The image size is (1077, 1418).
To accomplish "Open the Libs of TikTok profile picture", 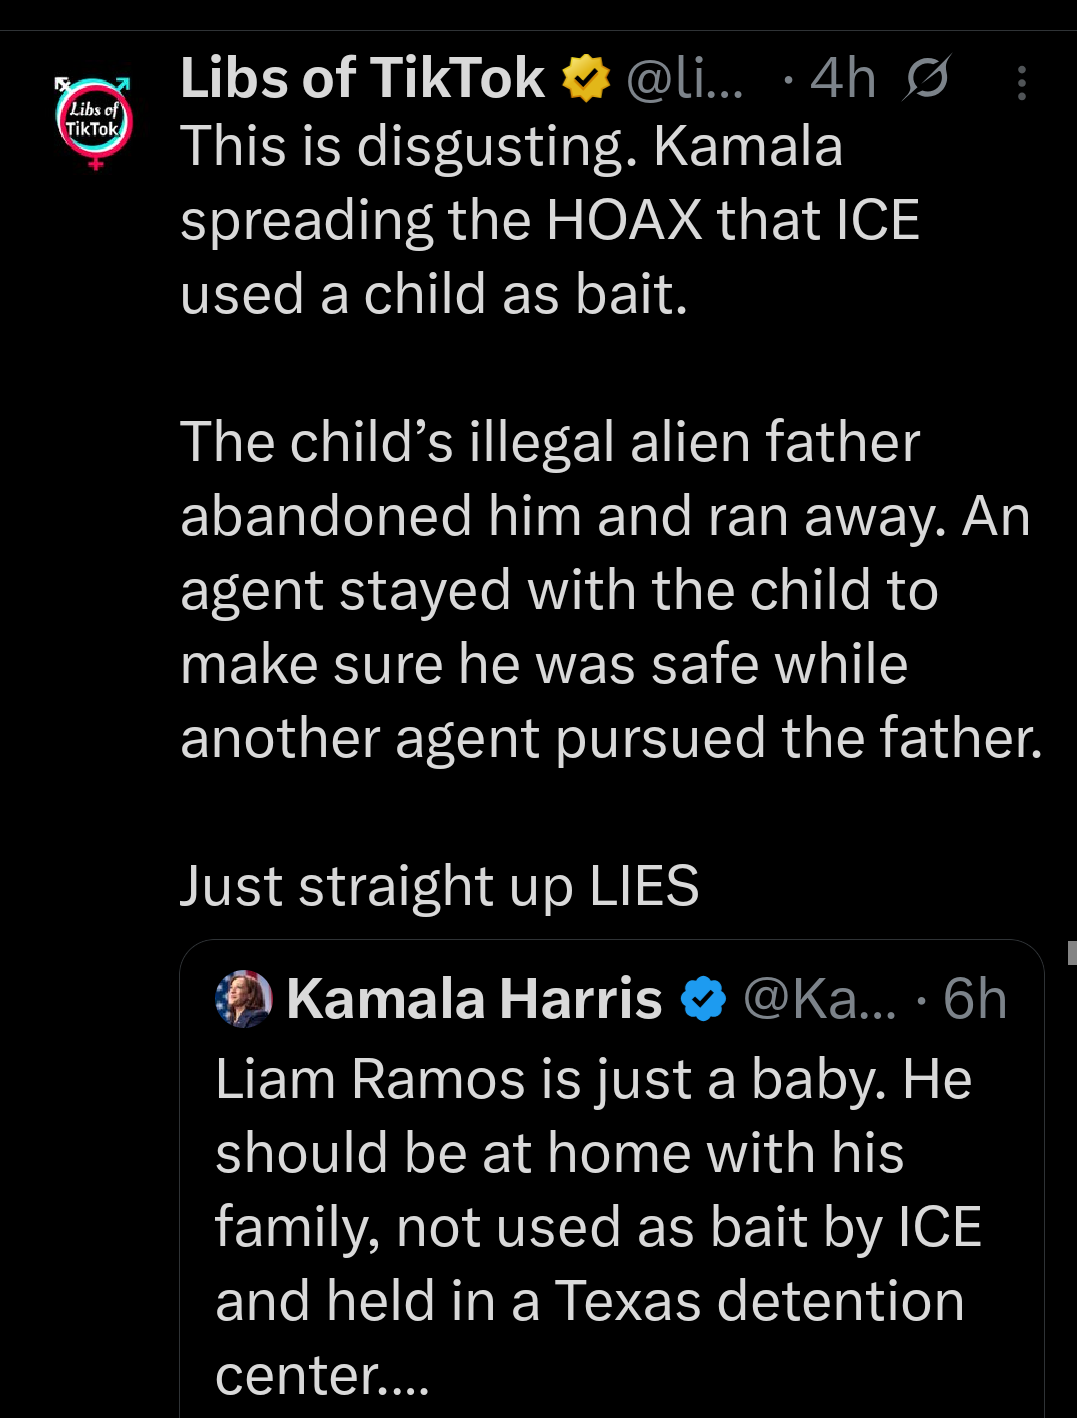I will tap(93, 120).
